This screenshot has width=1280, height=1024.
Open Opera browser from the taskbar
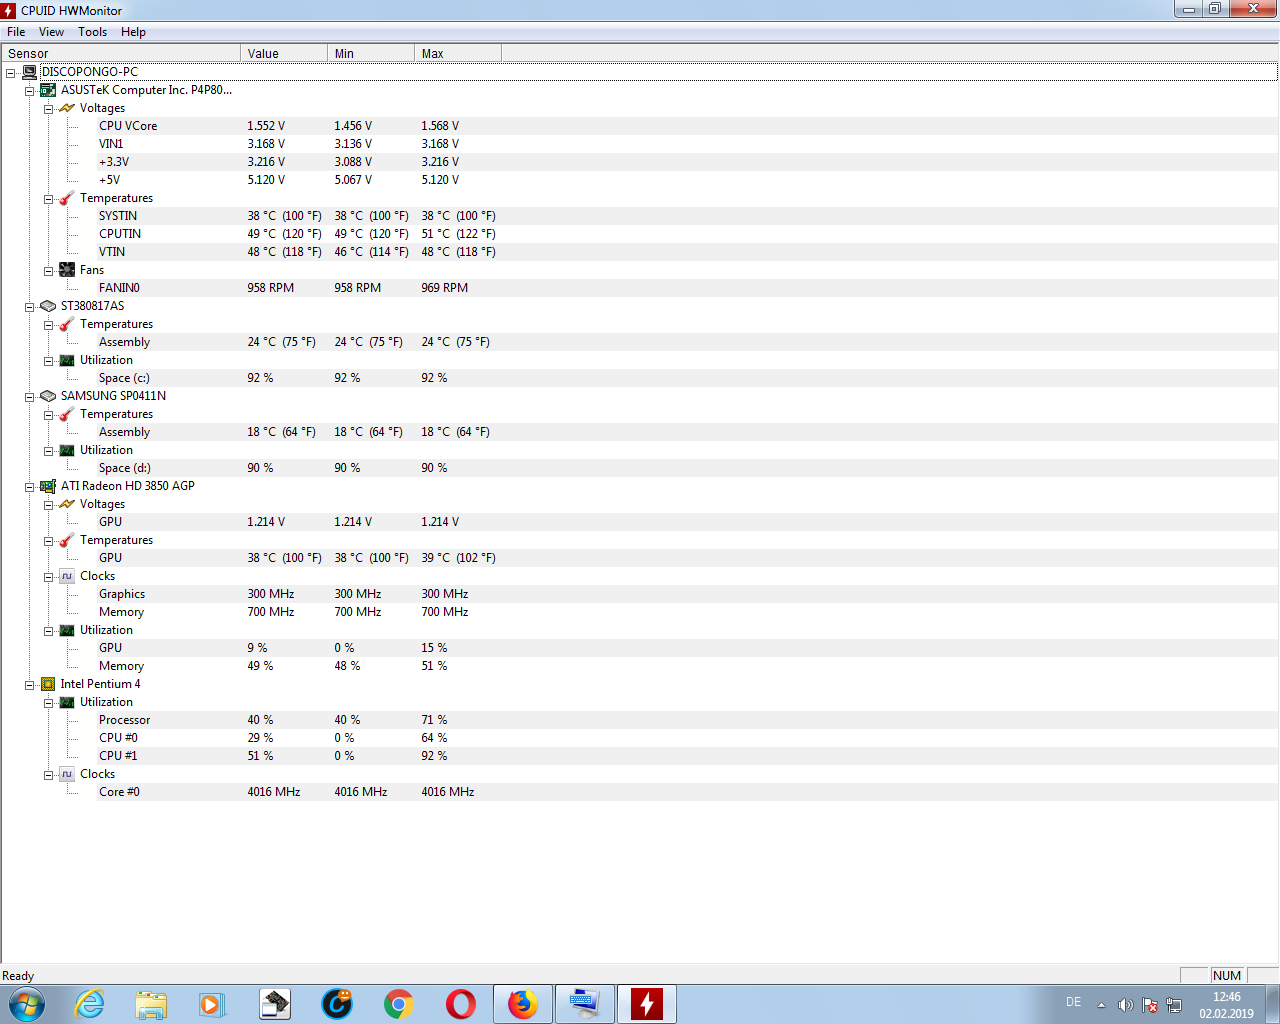[x=461, y=1004]
